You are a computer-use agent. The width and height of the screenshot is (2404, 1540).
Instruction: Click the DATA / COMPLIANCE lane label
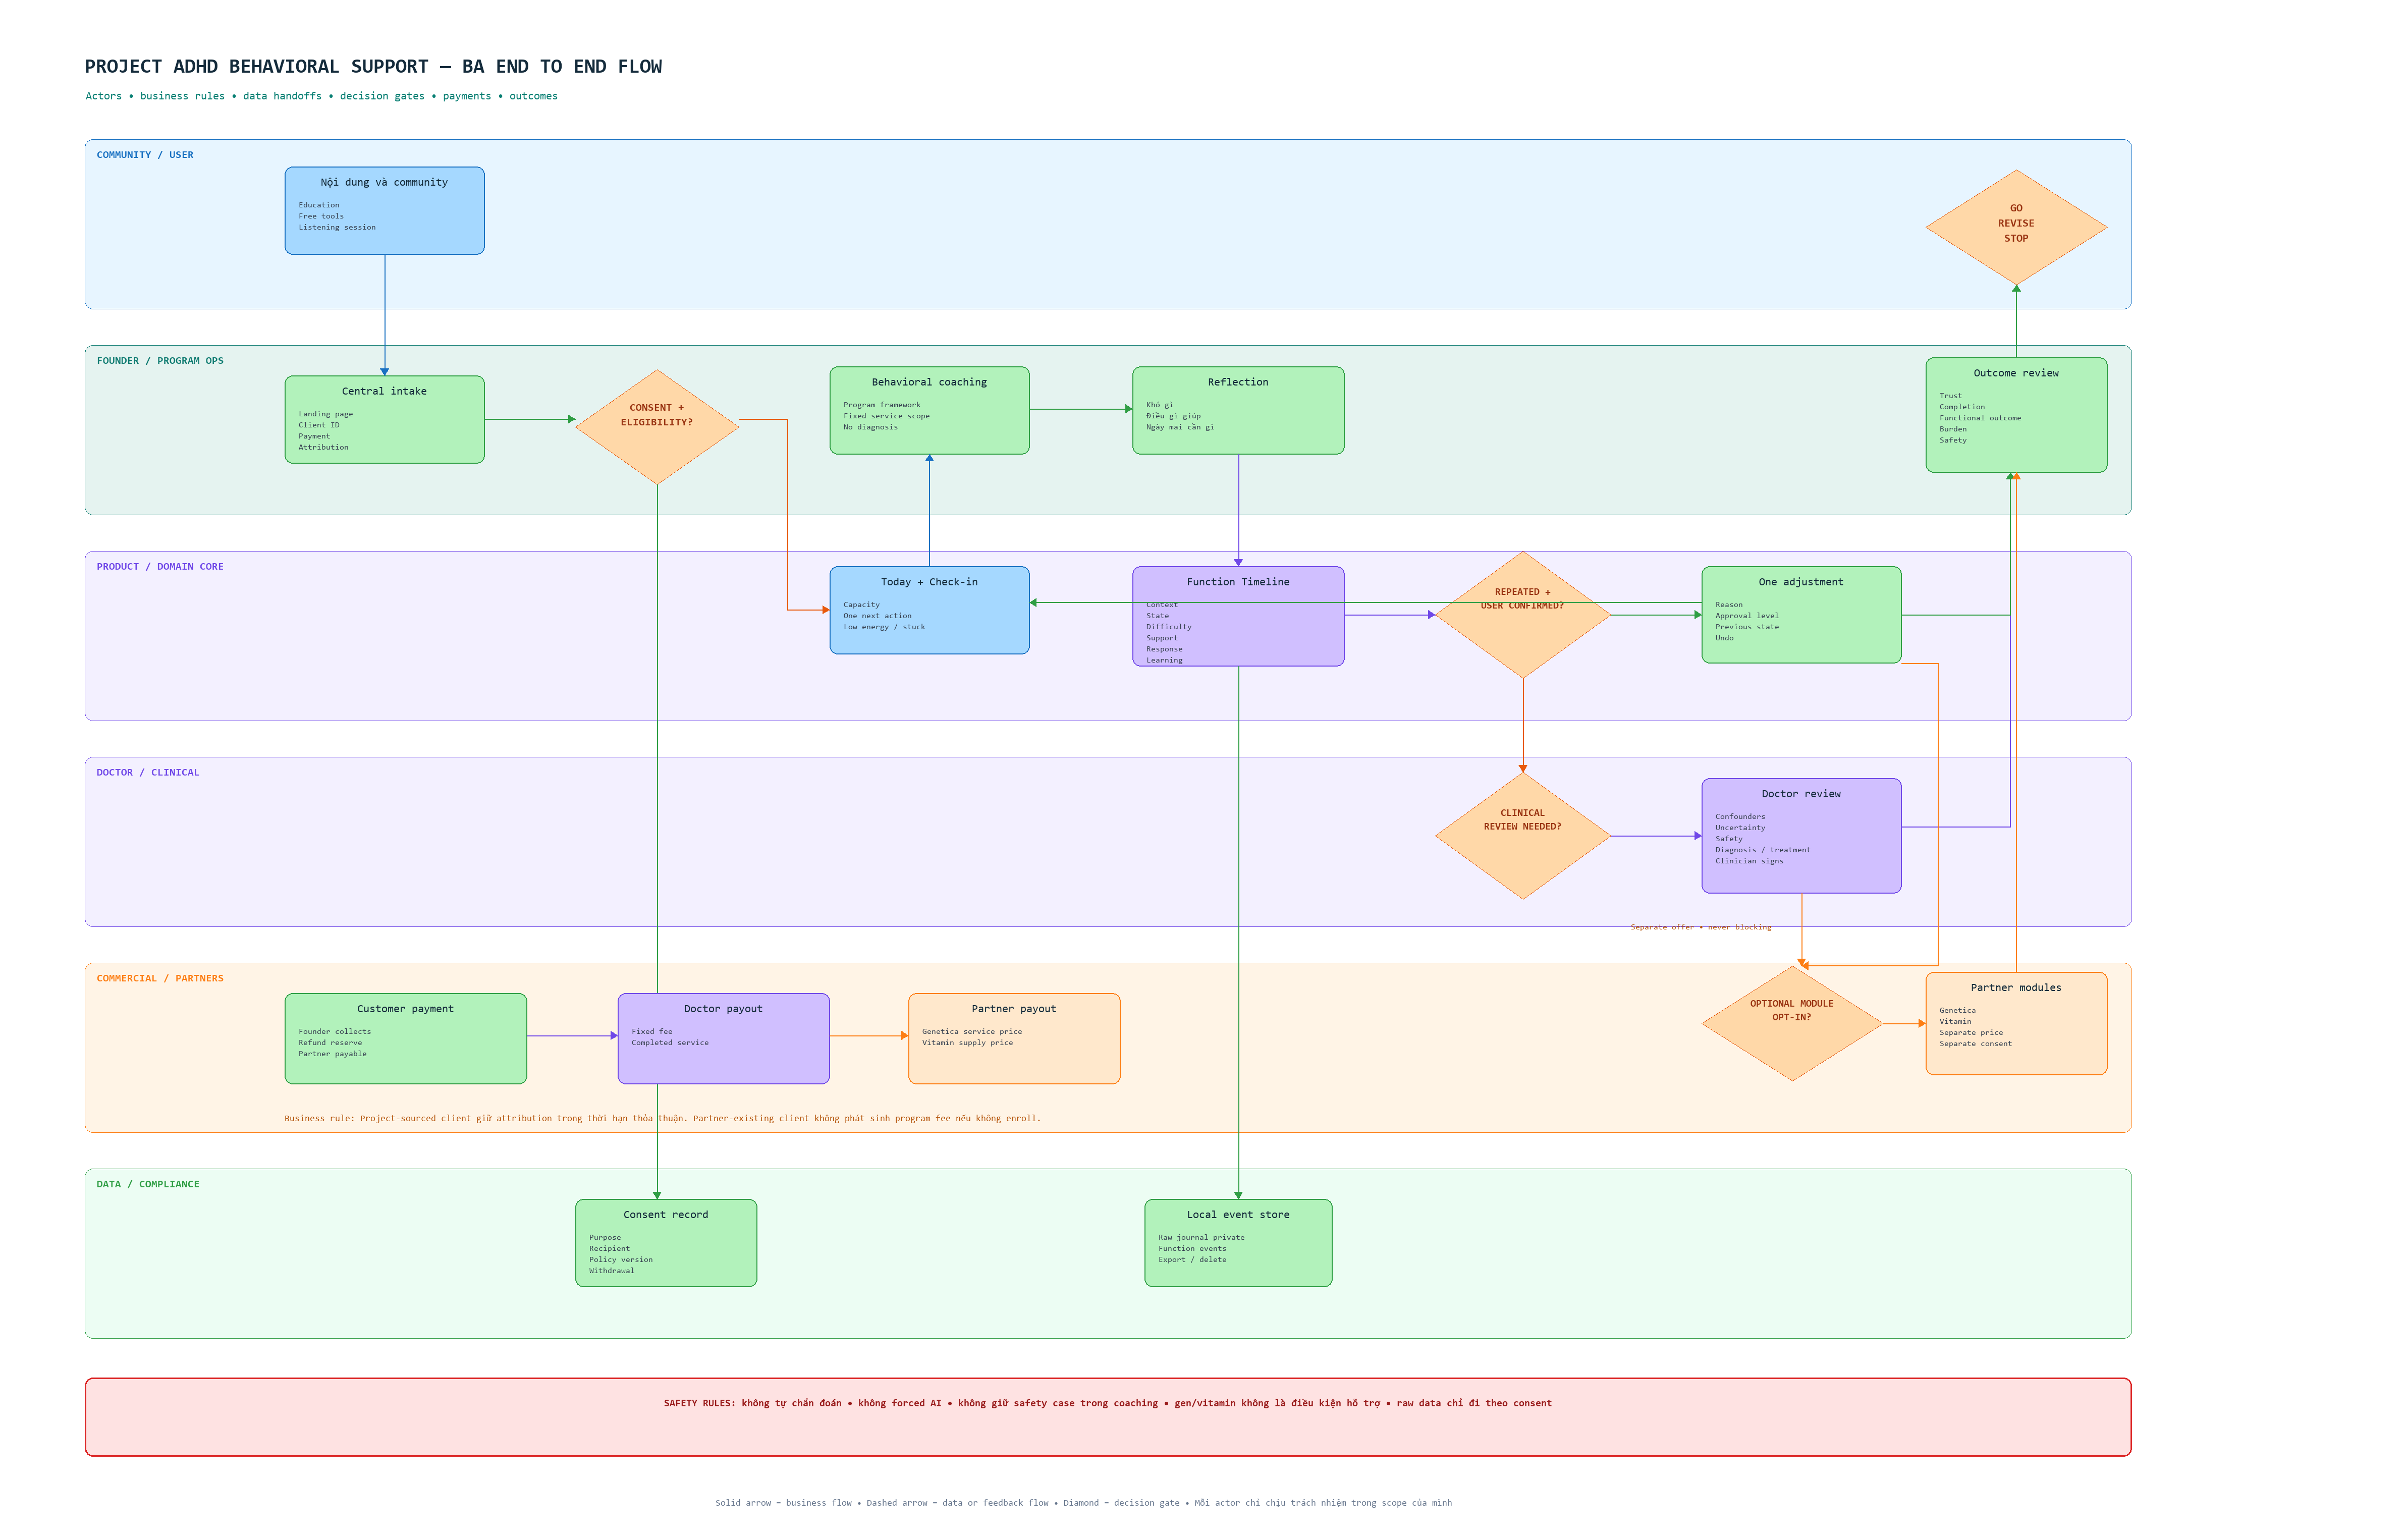pyautogui.click(x=148, y=1185)
